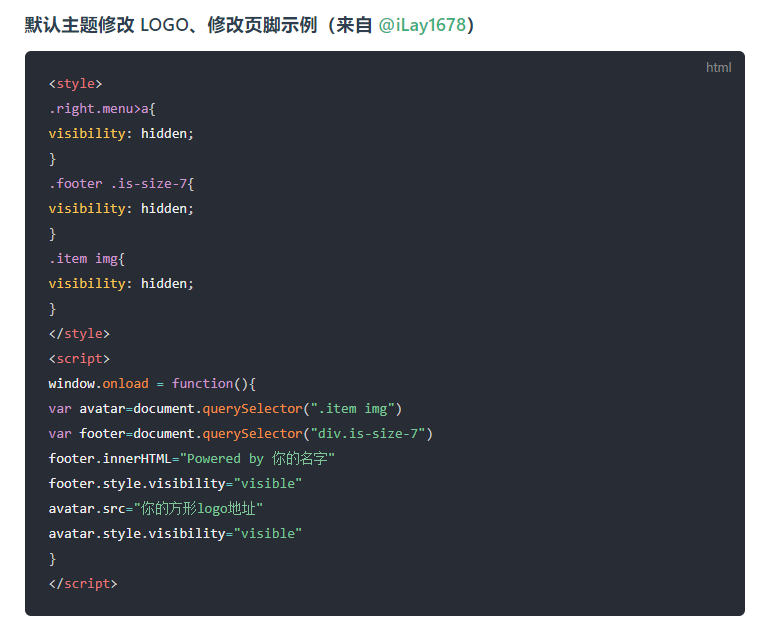Image resolution: width=758 pixels, height=634 pixels.
Task: Open the @iLay1678 author link
Action: click(x=422, y=25)
